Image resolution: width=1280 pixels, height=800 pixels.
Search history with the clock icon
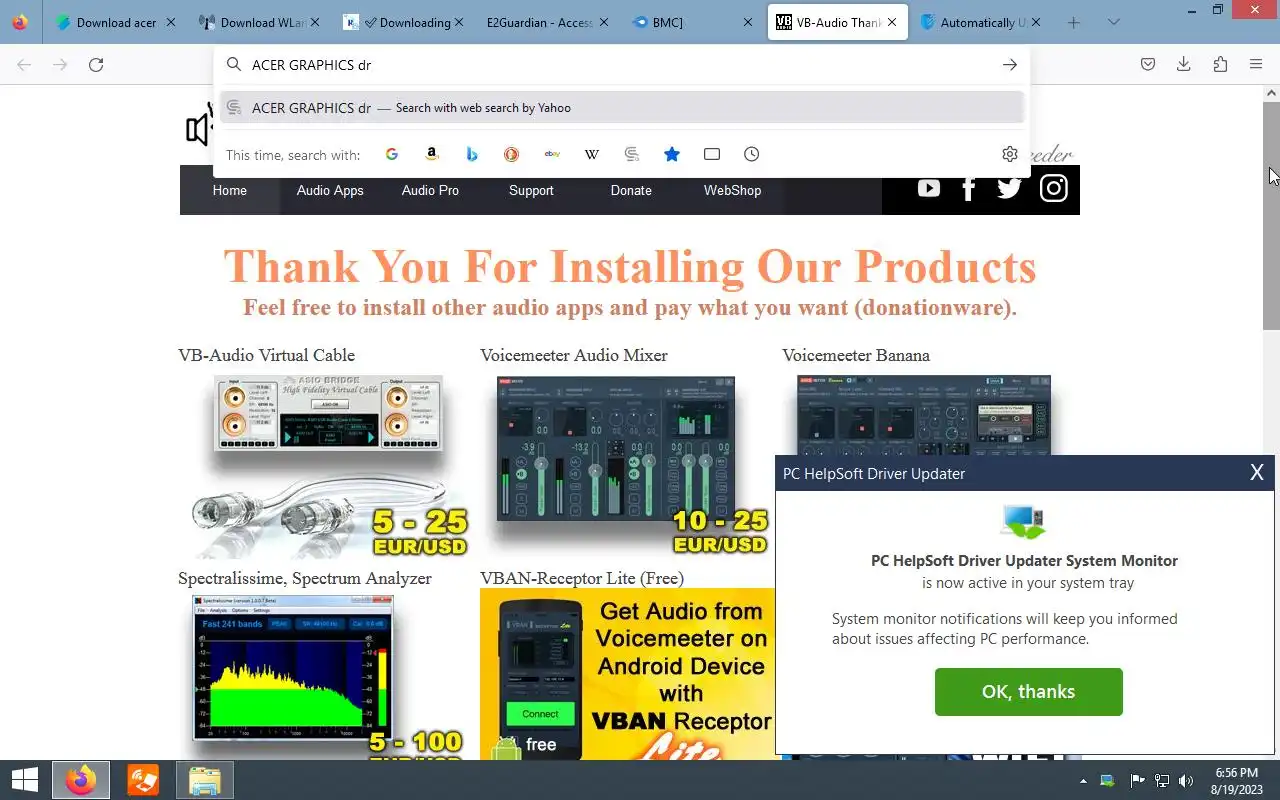pyautogui.click(x=752, y=154)
